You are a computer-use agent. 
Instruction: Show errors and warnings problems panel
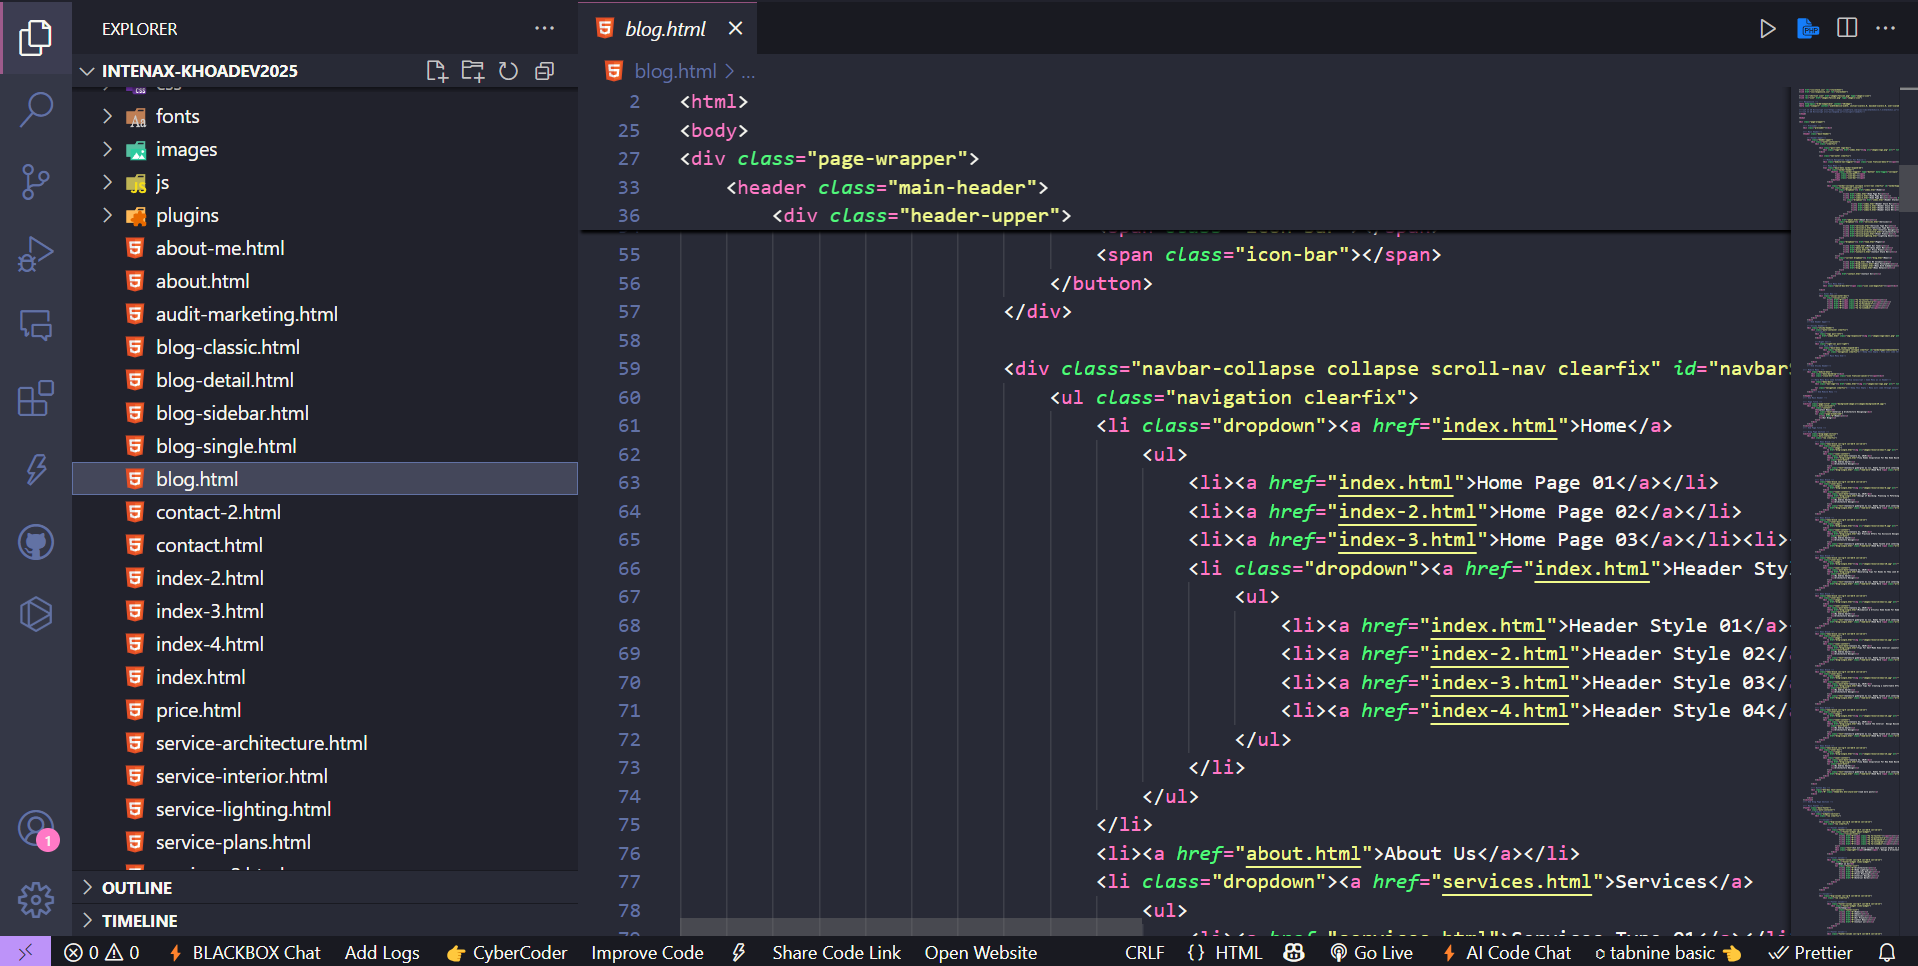[x=102, y=953]
